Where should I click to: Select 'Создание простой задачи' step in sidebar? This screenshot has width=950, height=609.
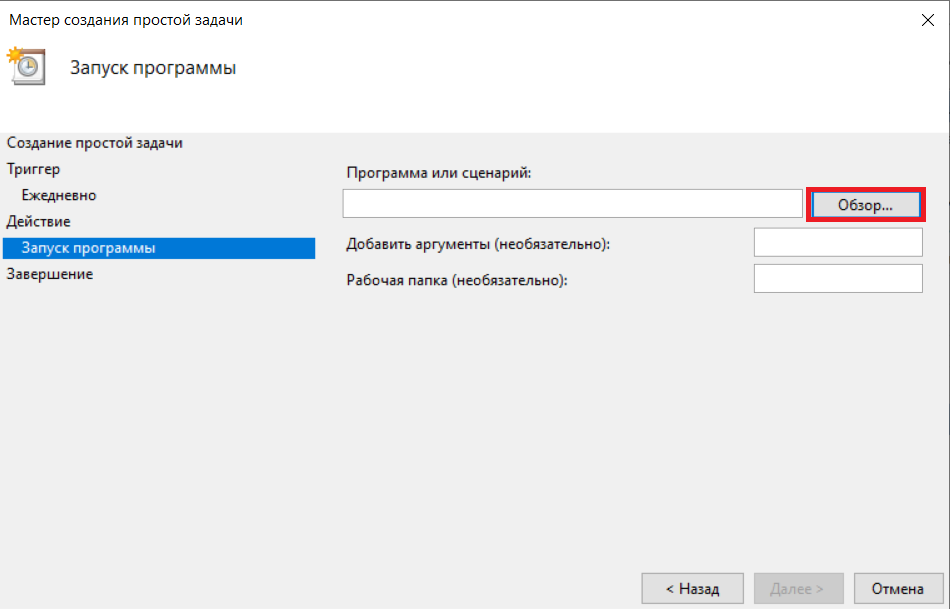[95, 143]
